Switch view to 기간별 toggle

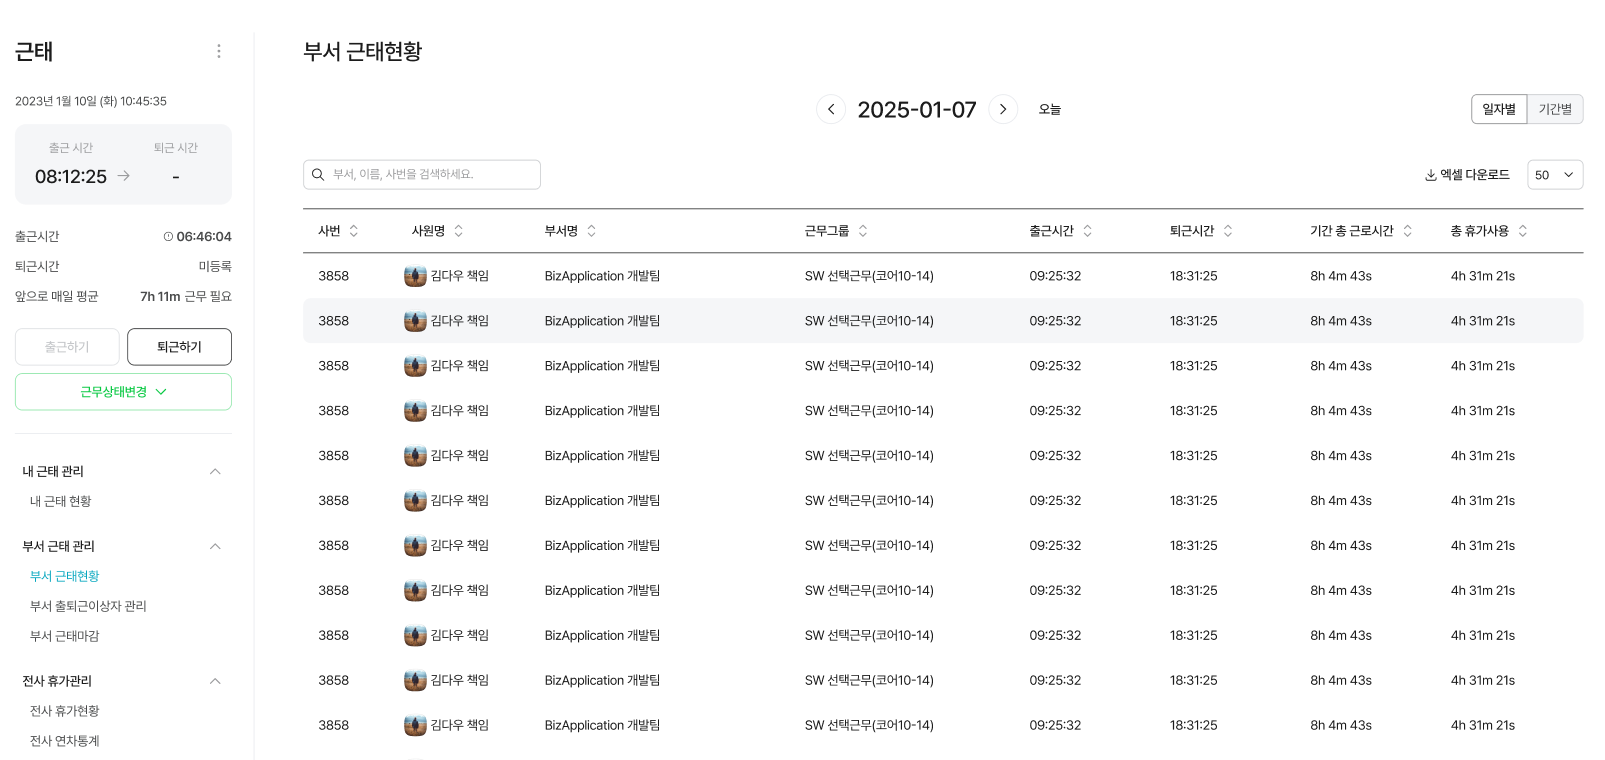pyautogui.click(x=1555, y=109)
